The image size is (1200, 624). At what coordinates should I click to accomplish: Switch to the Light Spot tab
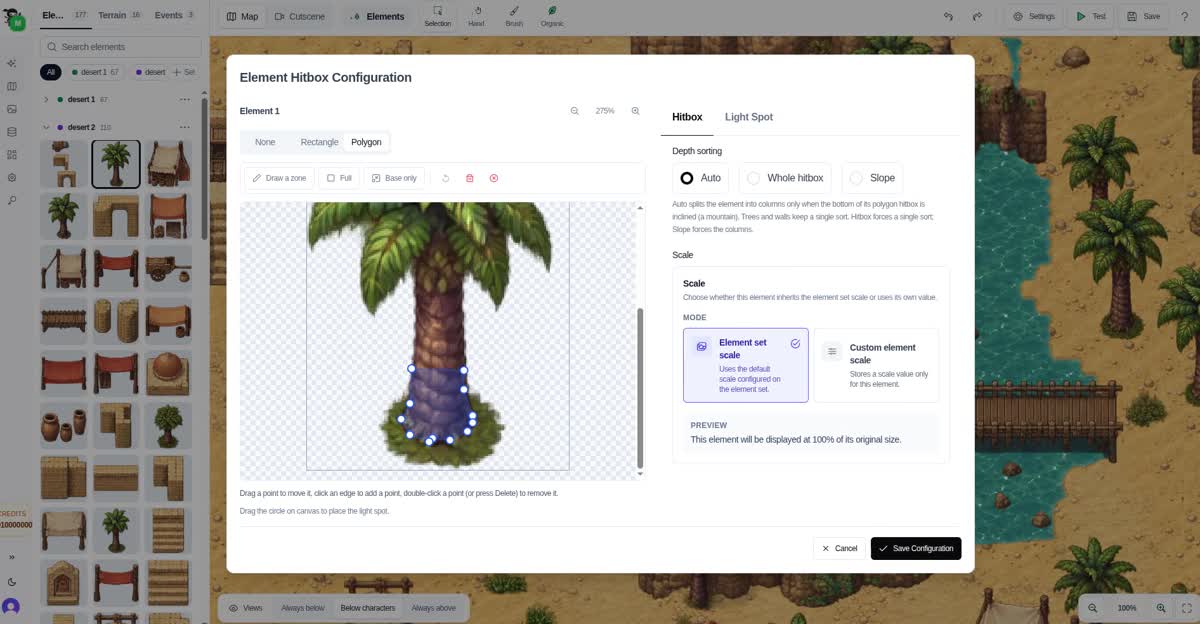coord(749,117)
